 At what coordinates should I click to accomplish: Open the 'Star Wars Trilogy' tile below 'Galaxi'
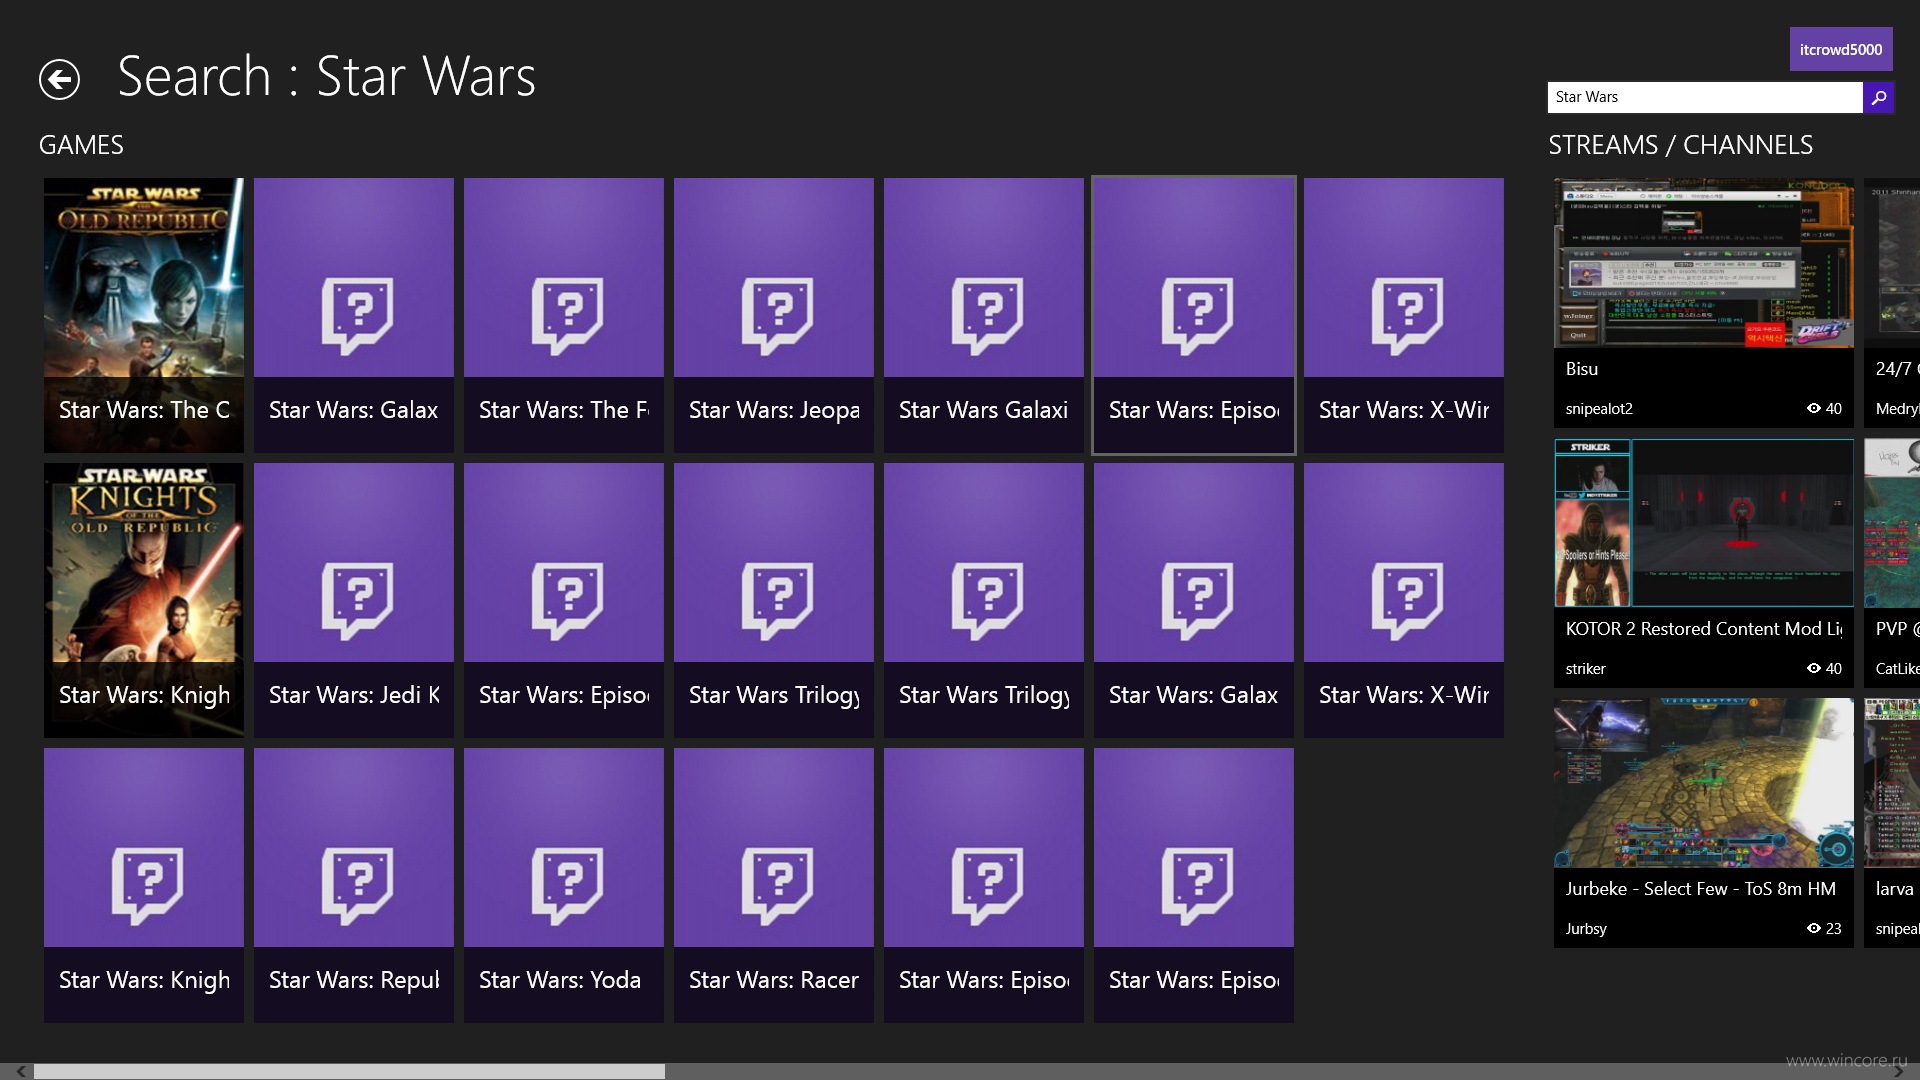(x=984, y=600)
